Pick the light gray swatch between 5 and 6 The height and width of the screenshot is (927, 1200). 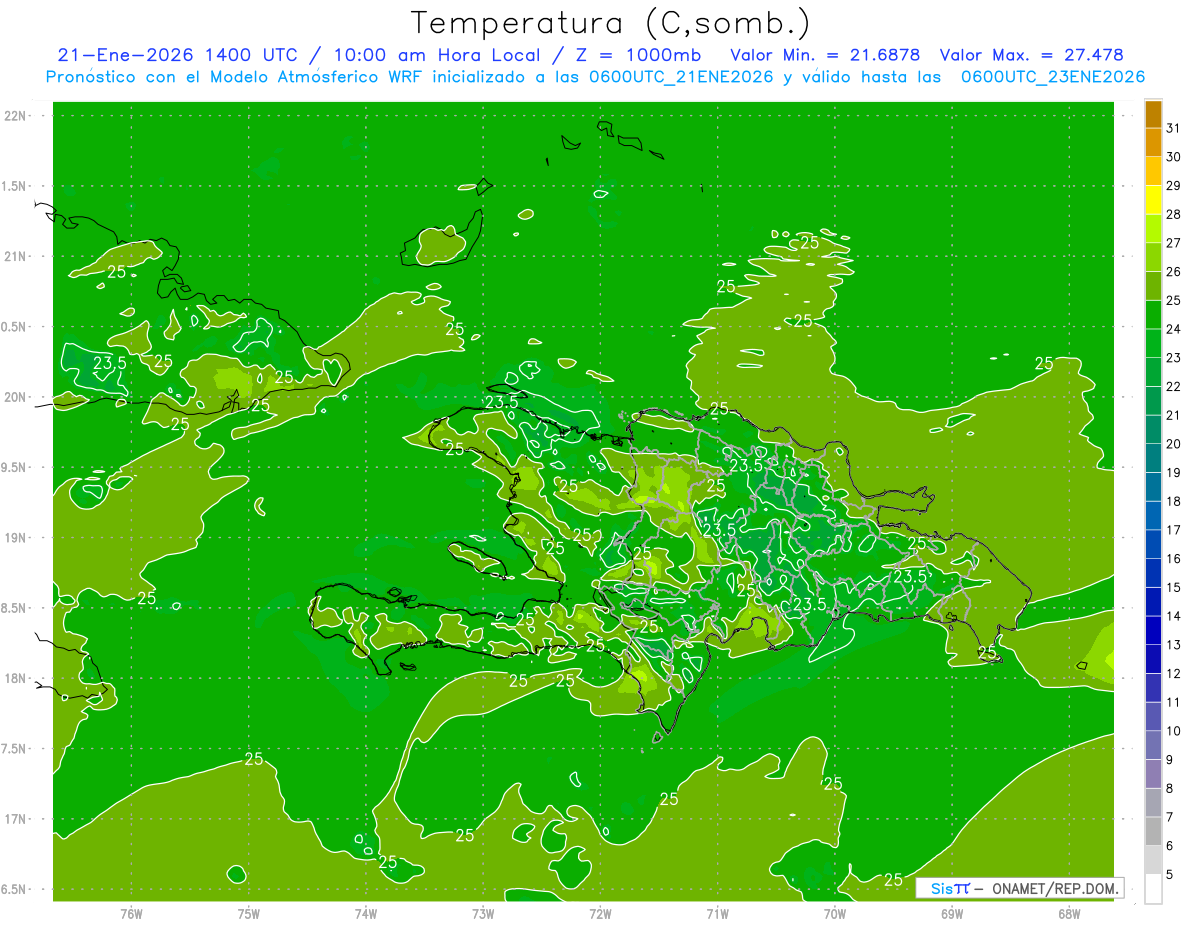coord(1153,860)
